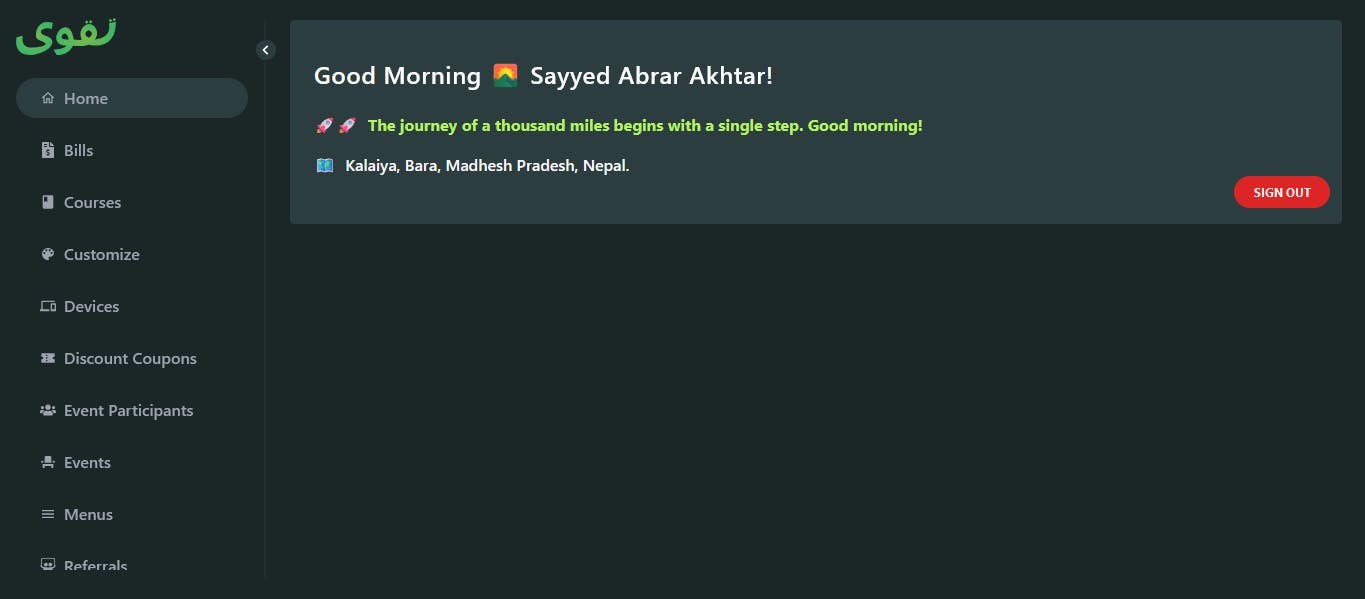Click the Menus hamburger lines icon
Screen dimensions: 1365x599
click(47, 514)
